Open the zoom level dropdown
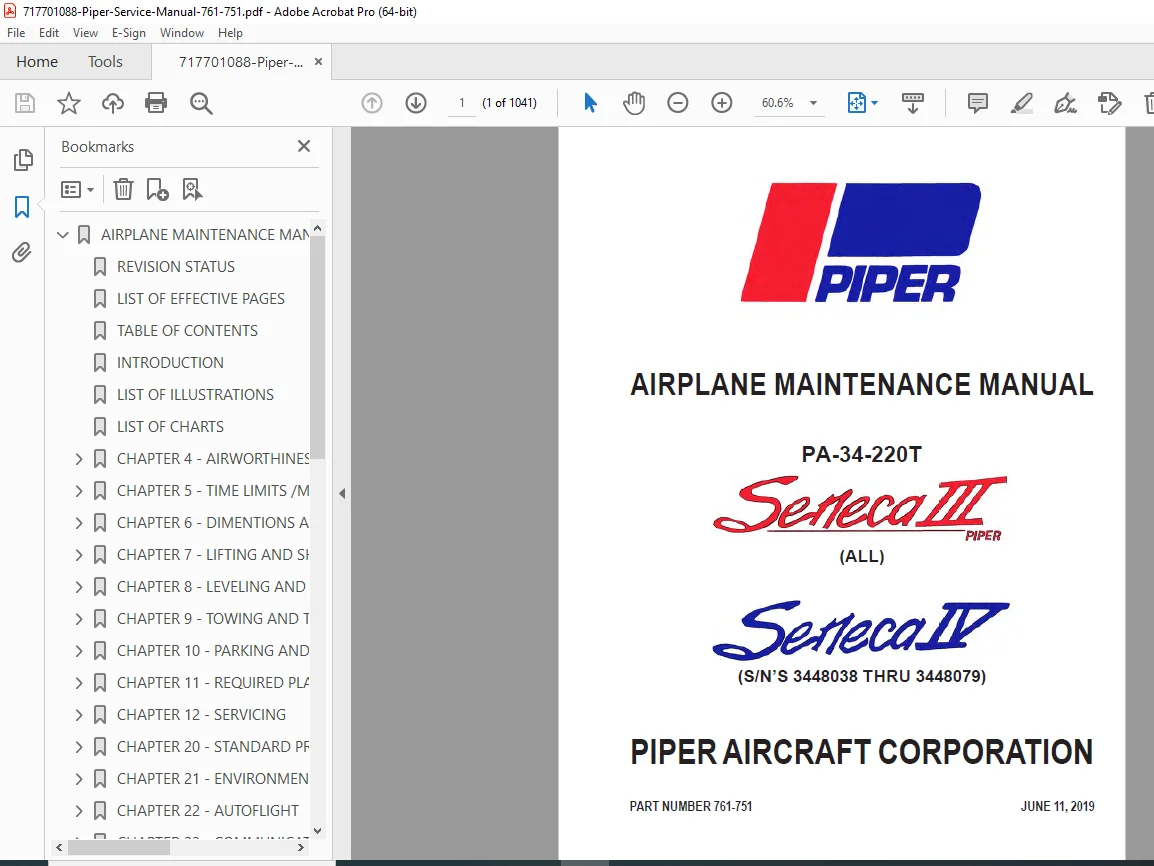This screenshot has width=1154, height=866. coord(813,103)
